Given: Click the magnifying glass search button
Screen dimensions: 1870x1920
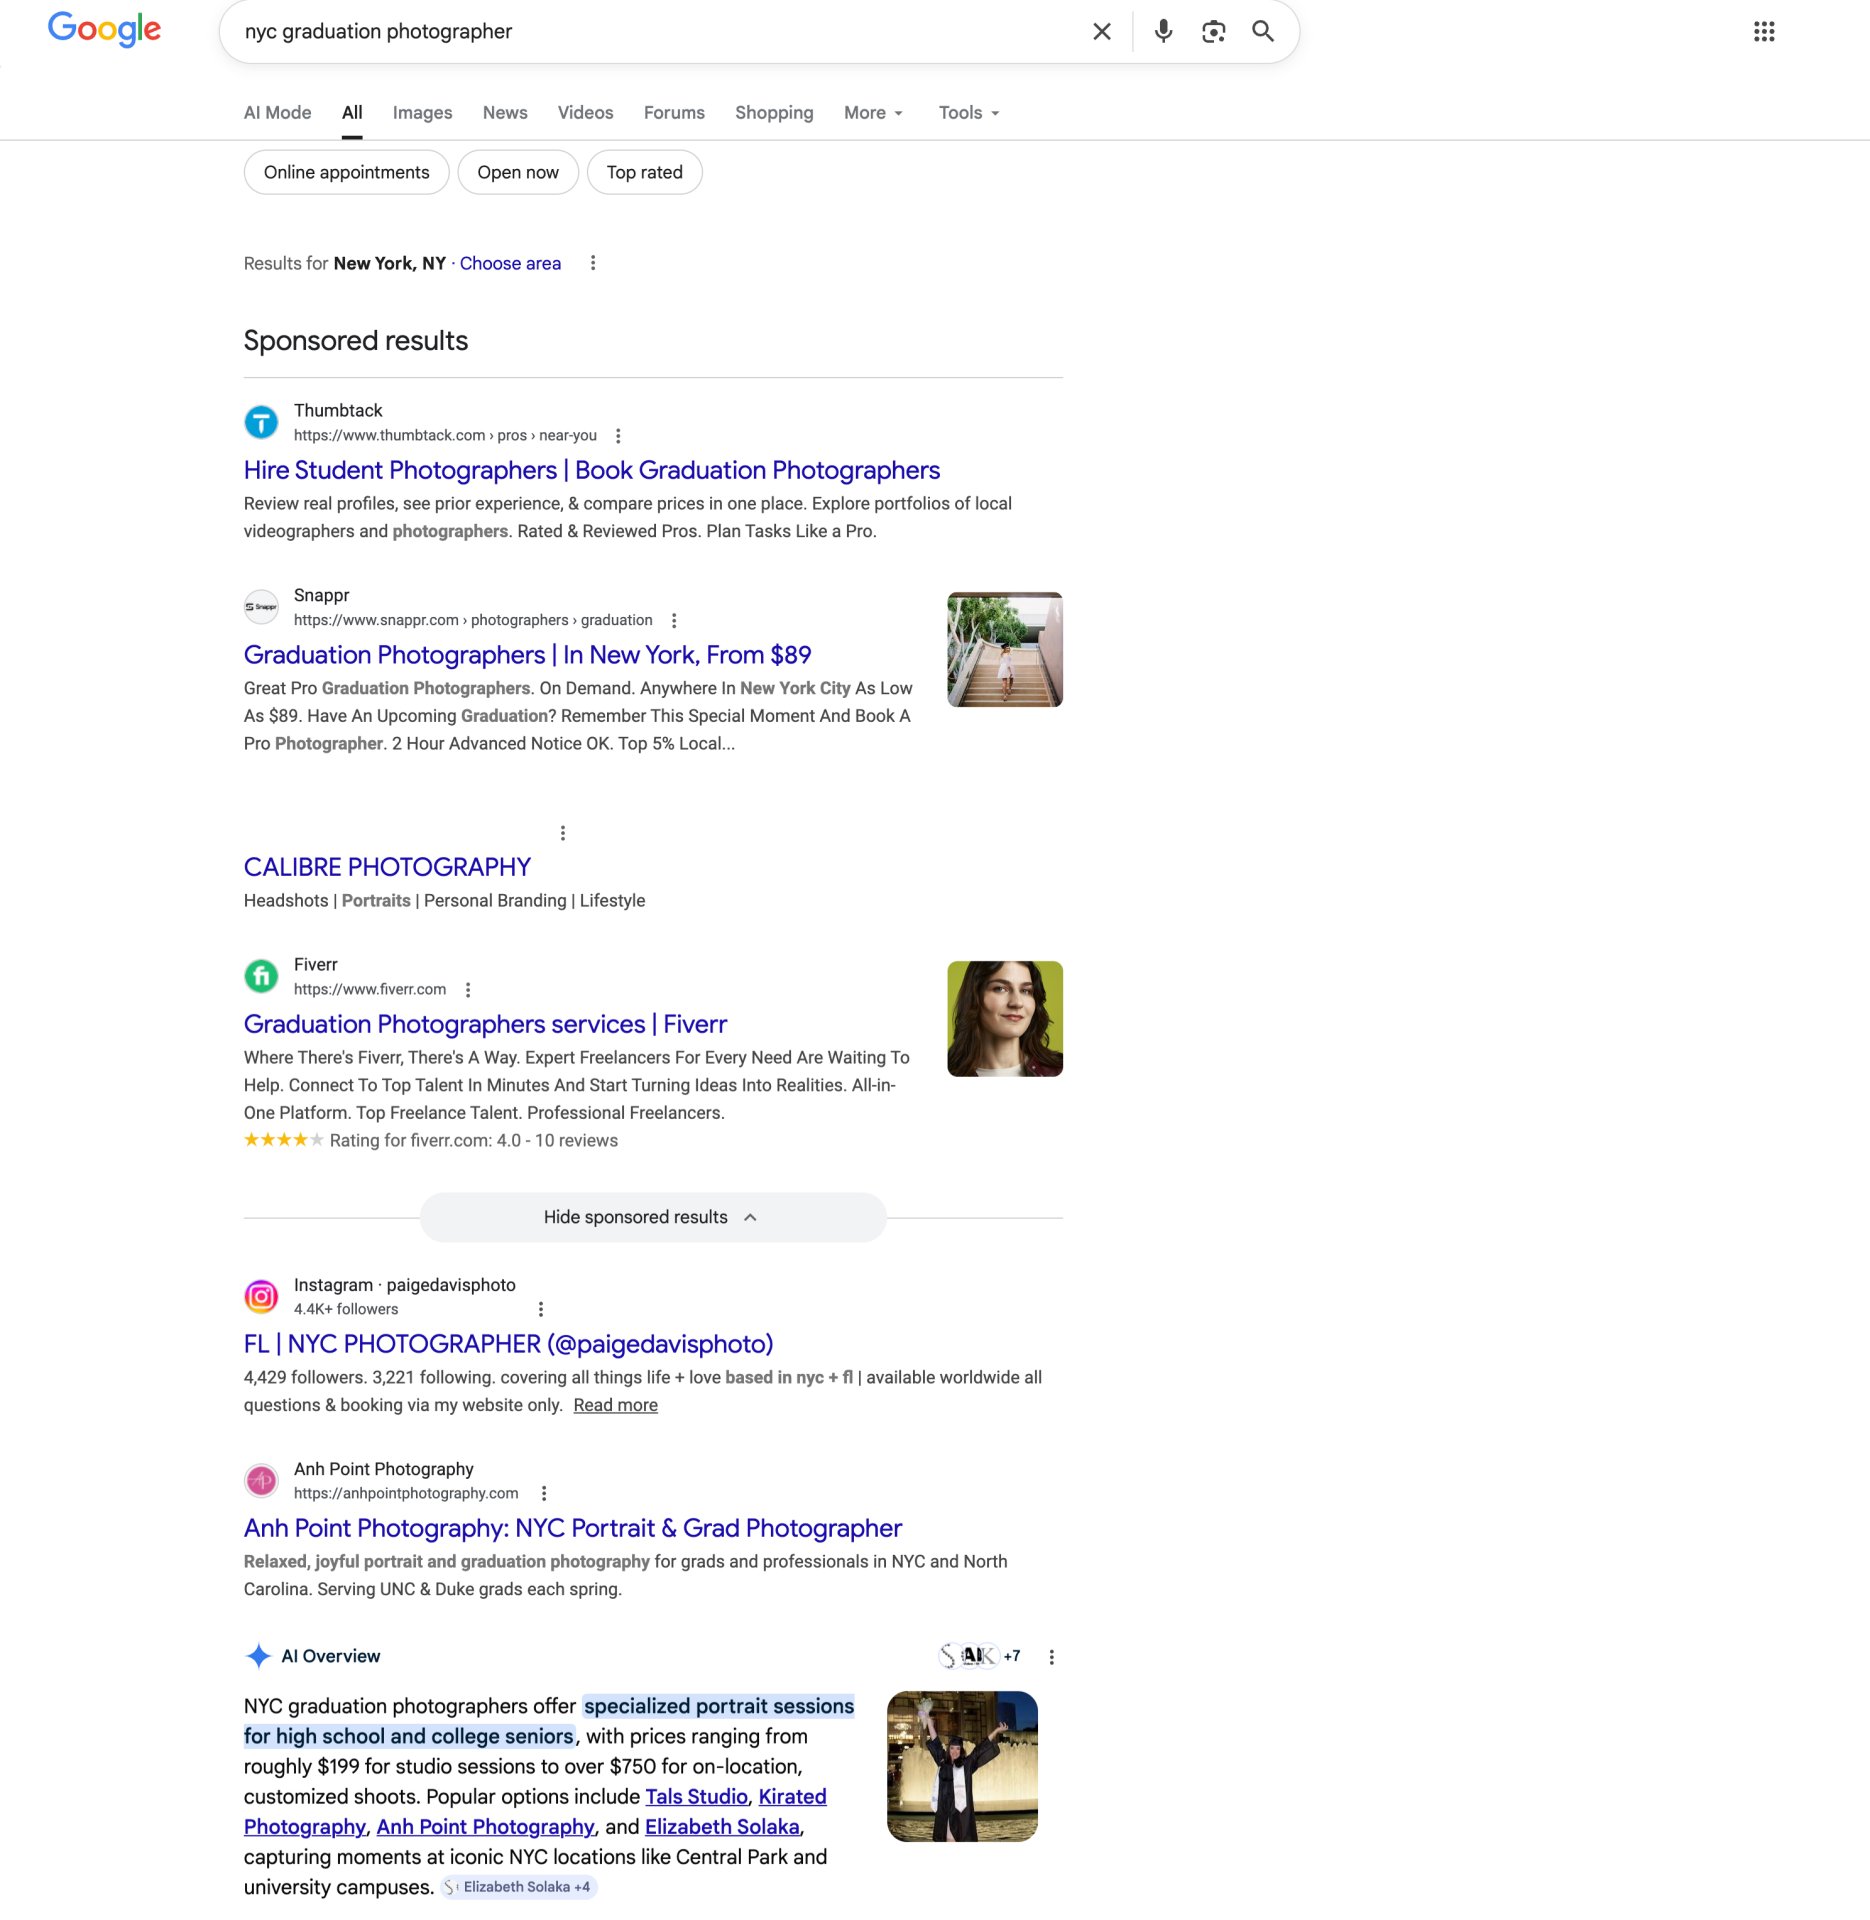Looking at the screenshot, I should coord(1263,32).
